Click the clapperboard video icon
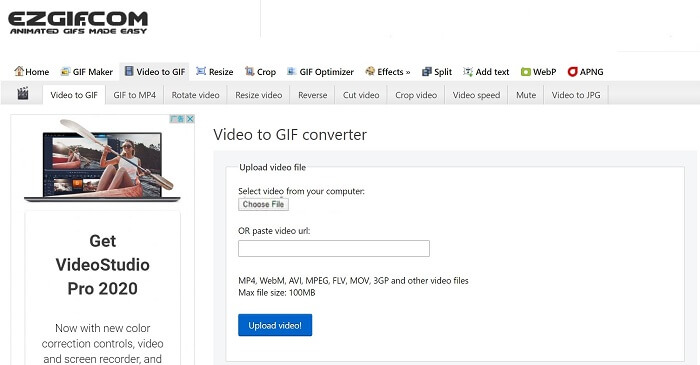 23,94
